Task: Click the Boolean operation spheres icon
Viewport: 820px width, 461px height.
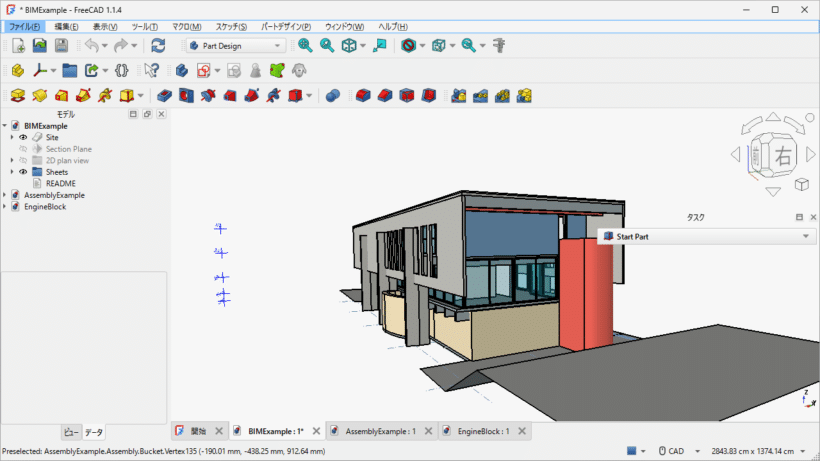Action: point(333,96)
